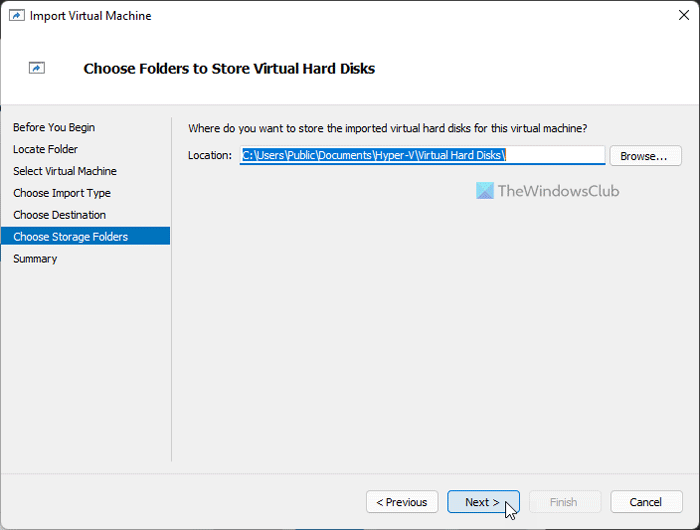Click TheWindowsClub logo icon
This screenshot has width=700, height=530.
pyautogui.click(x=484, y=190)
